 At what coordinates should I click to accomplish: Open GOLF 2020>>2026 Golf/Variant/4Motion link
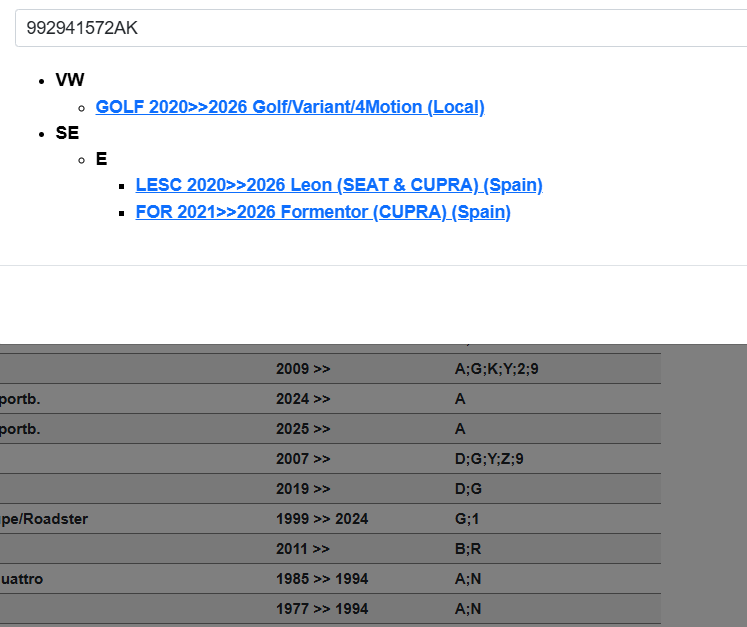(x=290, y=107)
